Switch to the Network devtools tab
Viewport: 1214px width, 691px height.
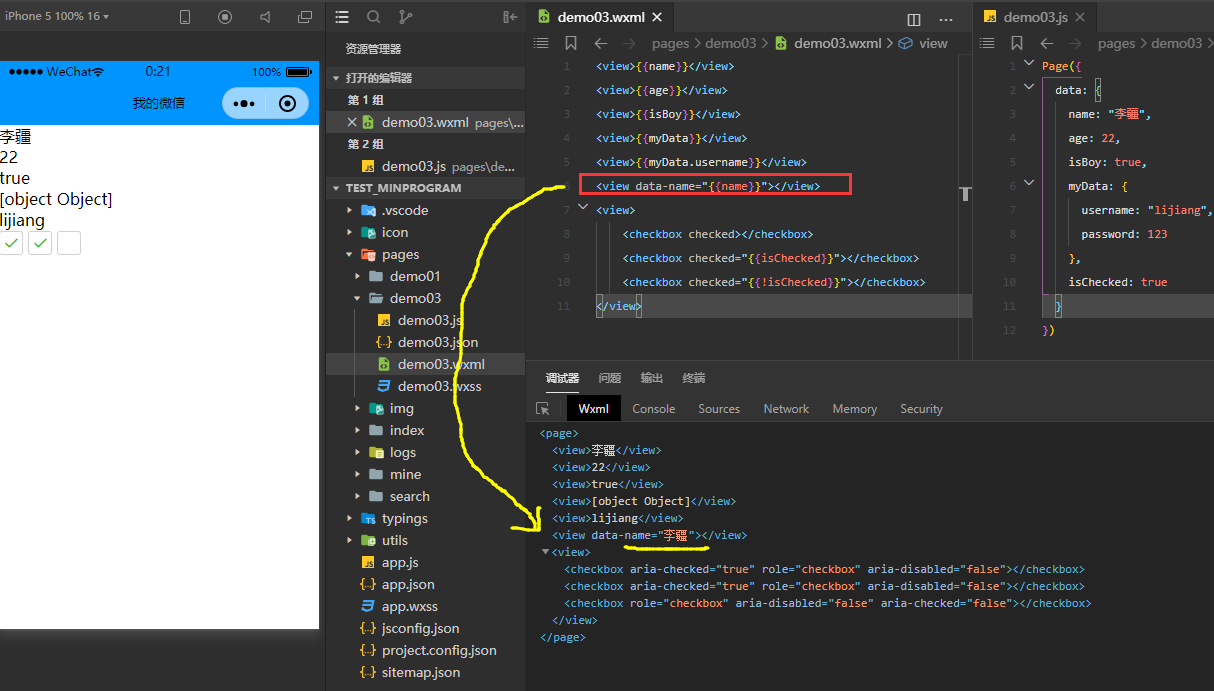[786, 409]
